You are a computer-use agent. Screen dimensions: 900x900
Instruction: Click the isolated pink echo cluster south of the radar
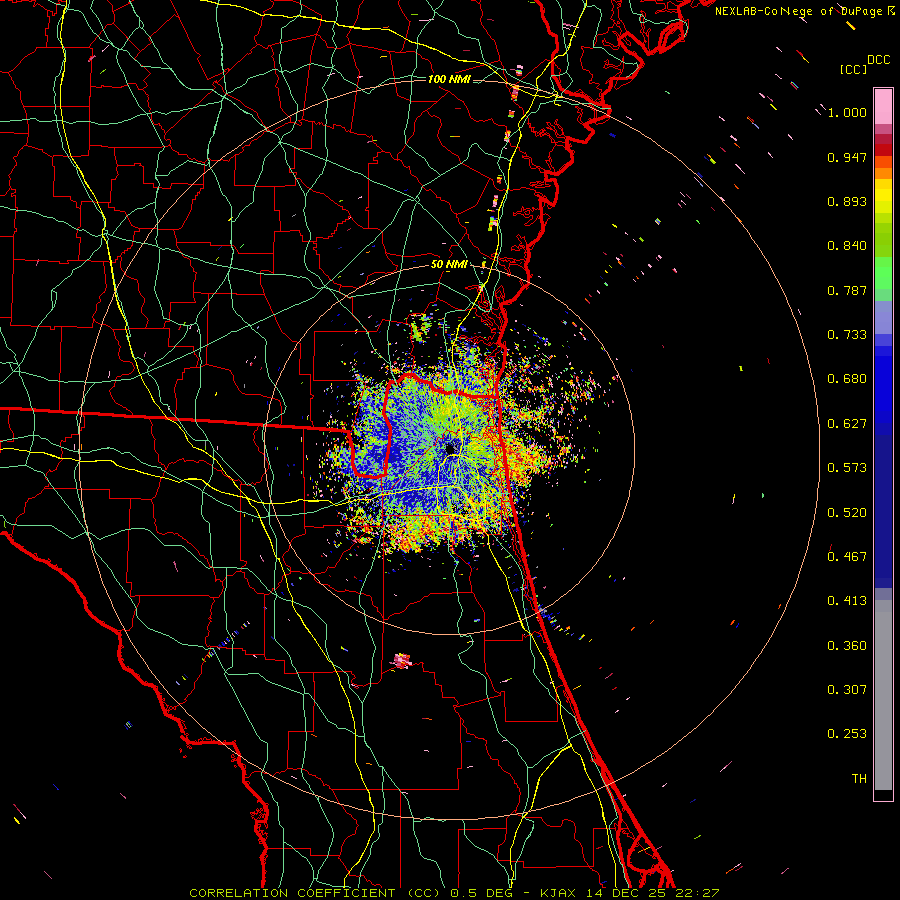401,661
